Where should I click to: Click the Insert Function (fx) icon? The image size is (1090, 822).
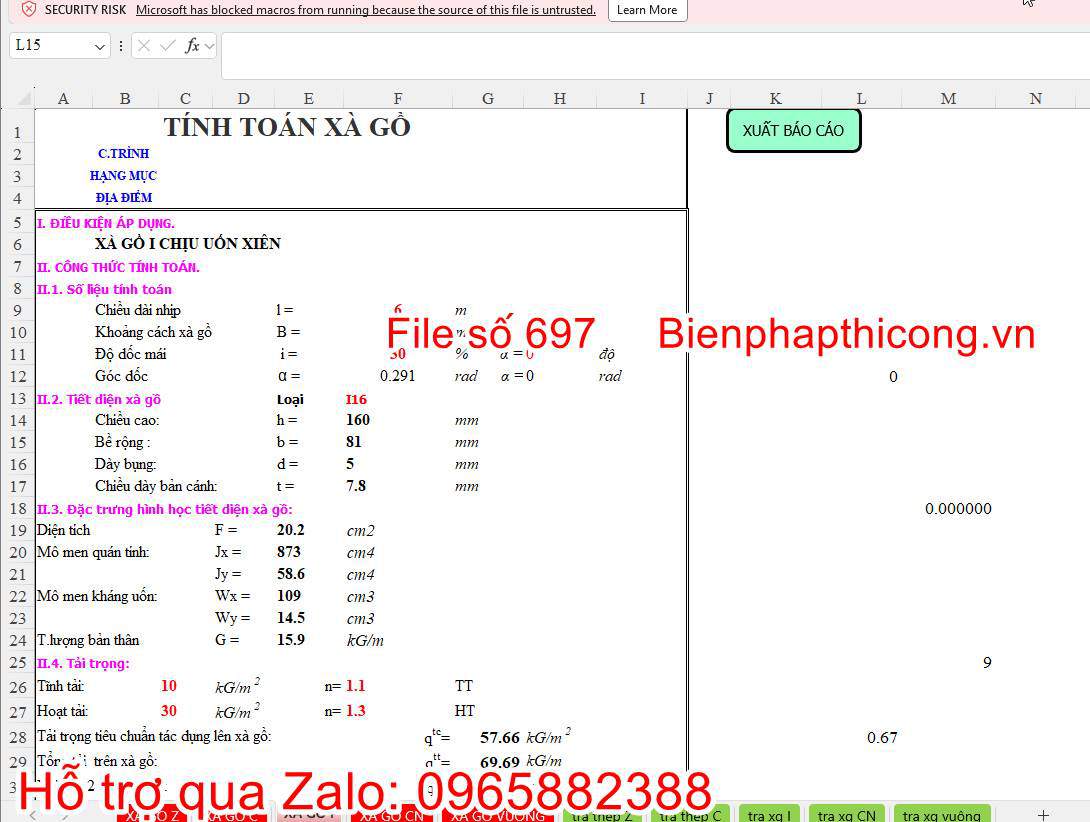[x=192, y=46]
